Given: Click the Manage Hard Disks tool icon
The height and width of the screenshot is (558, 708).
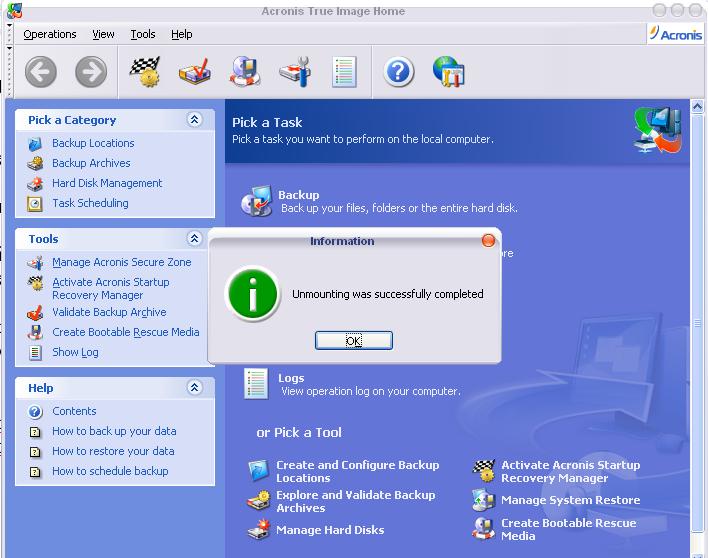Looking at the screenshot, I should click(x=259, y=529).
